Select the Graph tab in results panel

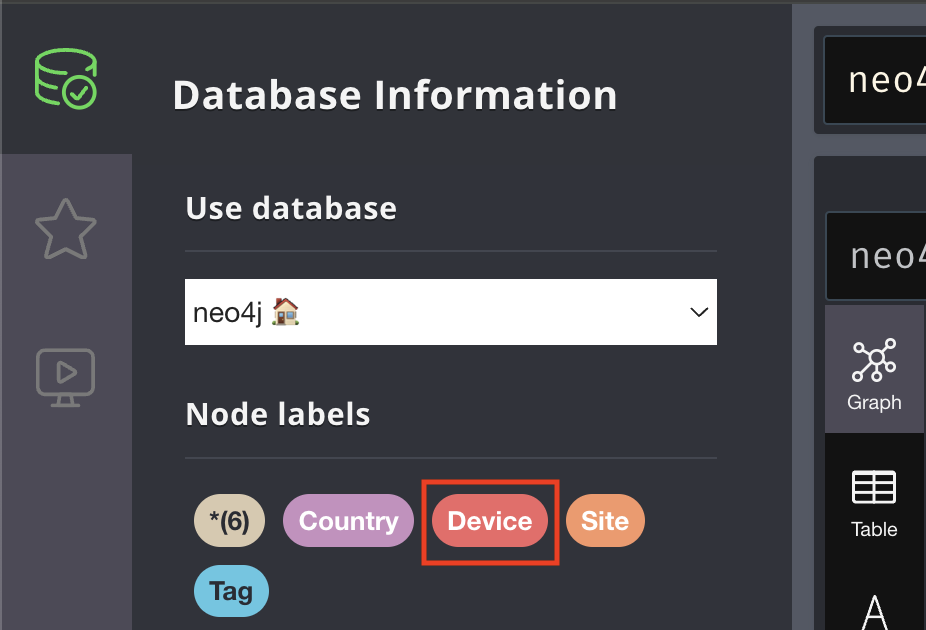pyautogui.click(x=874, y=370)
